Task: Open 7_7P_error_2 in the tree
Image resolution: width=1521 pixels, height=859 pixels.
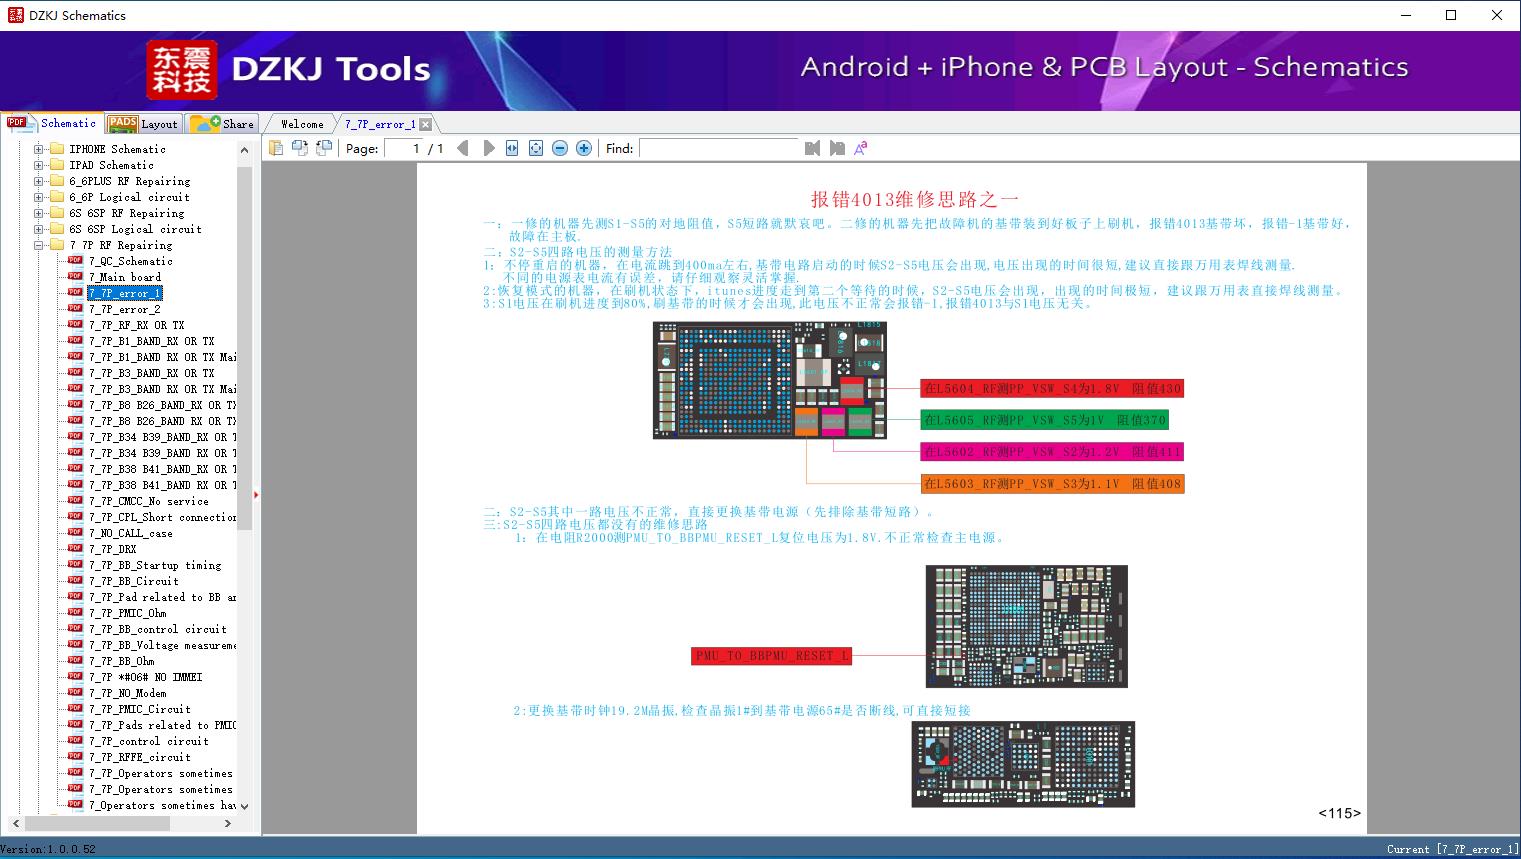Action: (x=124, y=309)
